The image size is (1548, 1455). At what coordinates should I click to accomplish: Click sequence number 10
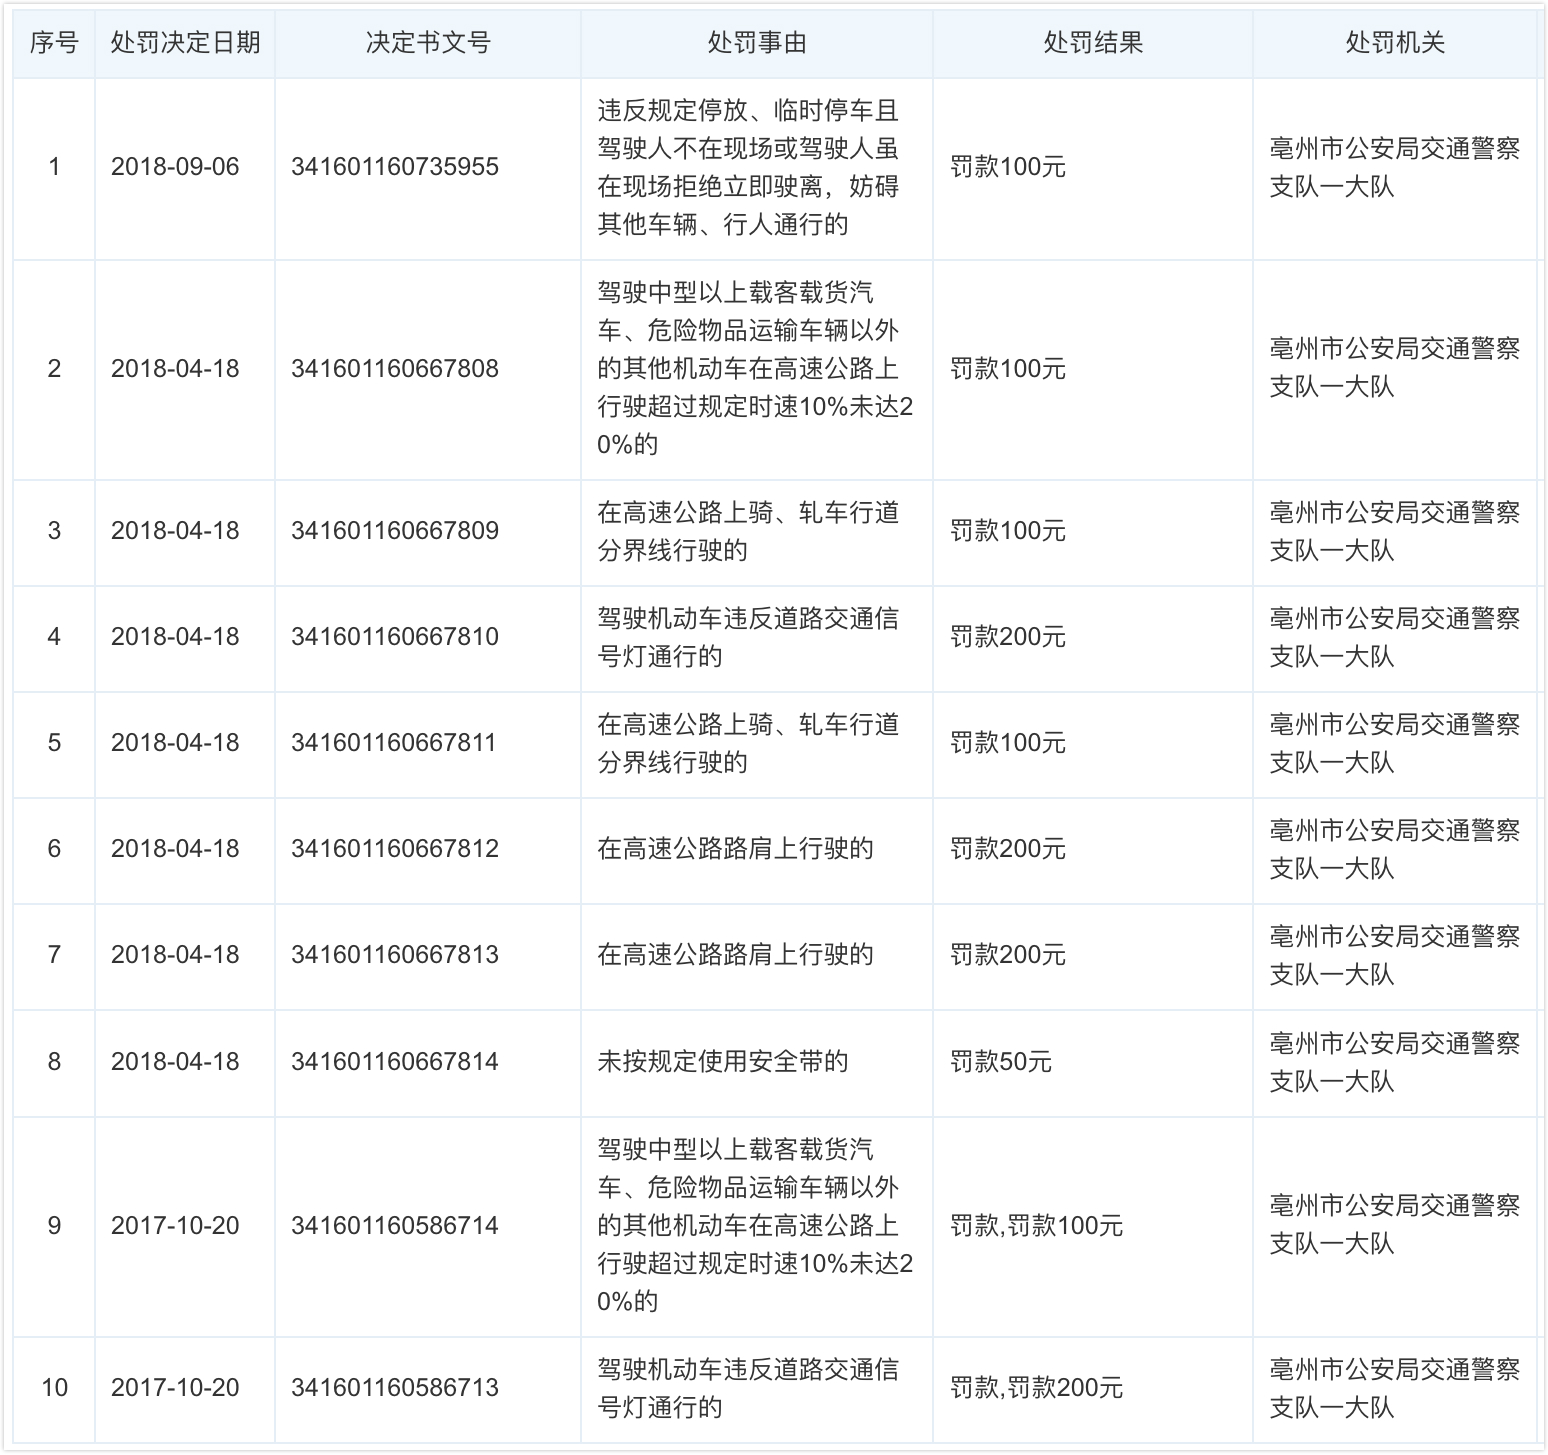(x=54, y=1388)
